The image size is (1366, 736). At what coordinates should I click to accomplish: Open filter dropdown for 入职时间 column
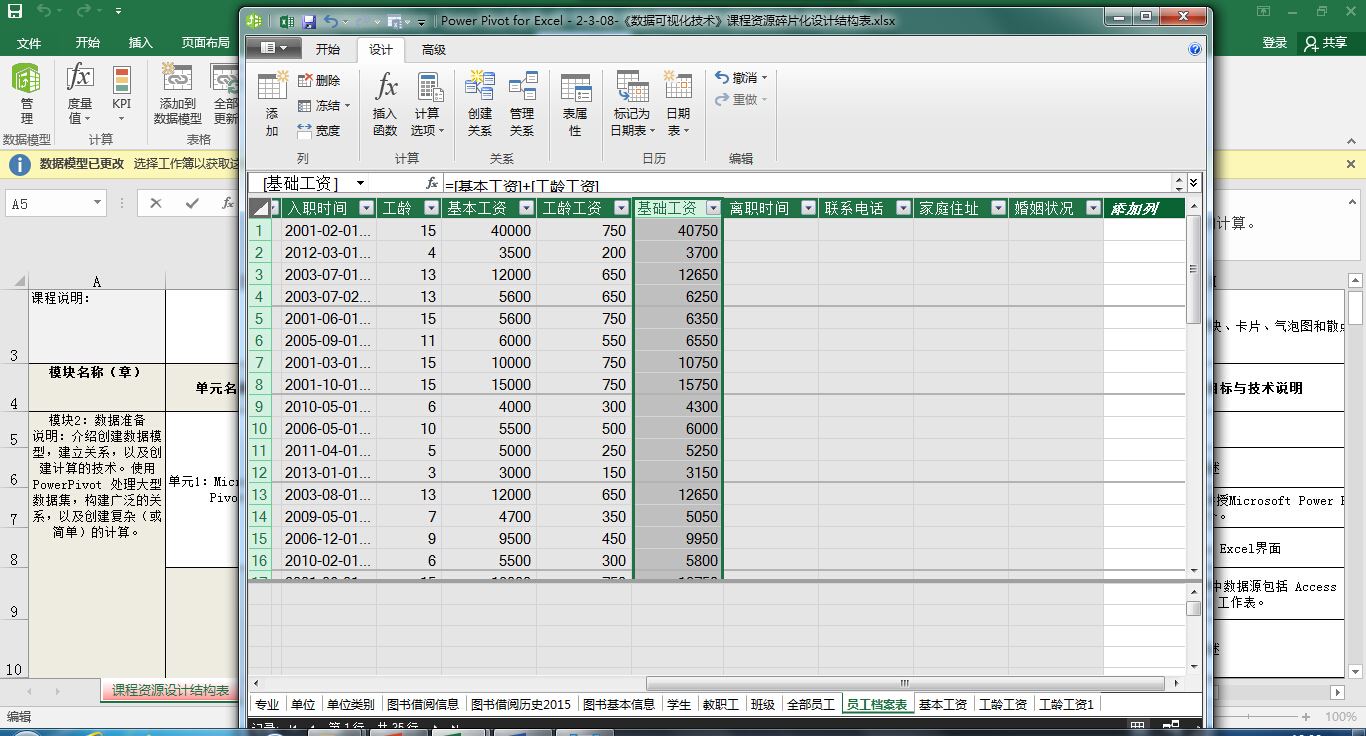point(365,208)
